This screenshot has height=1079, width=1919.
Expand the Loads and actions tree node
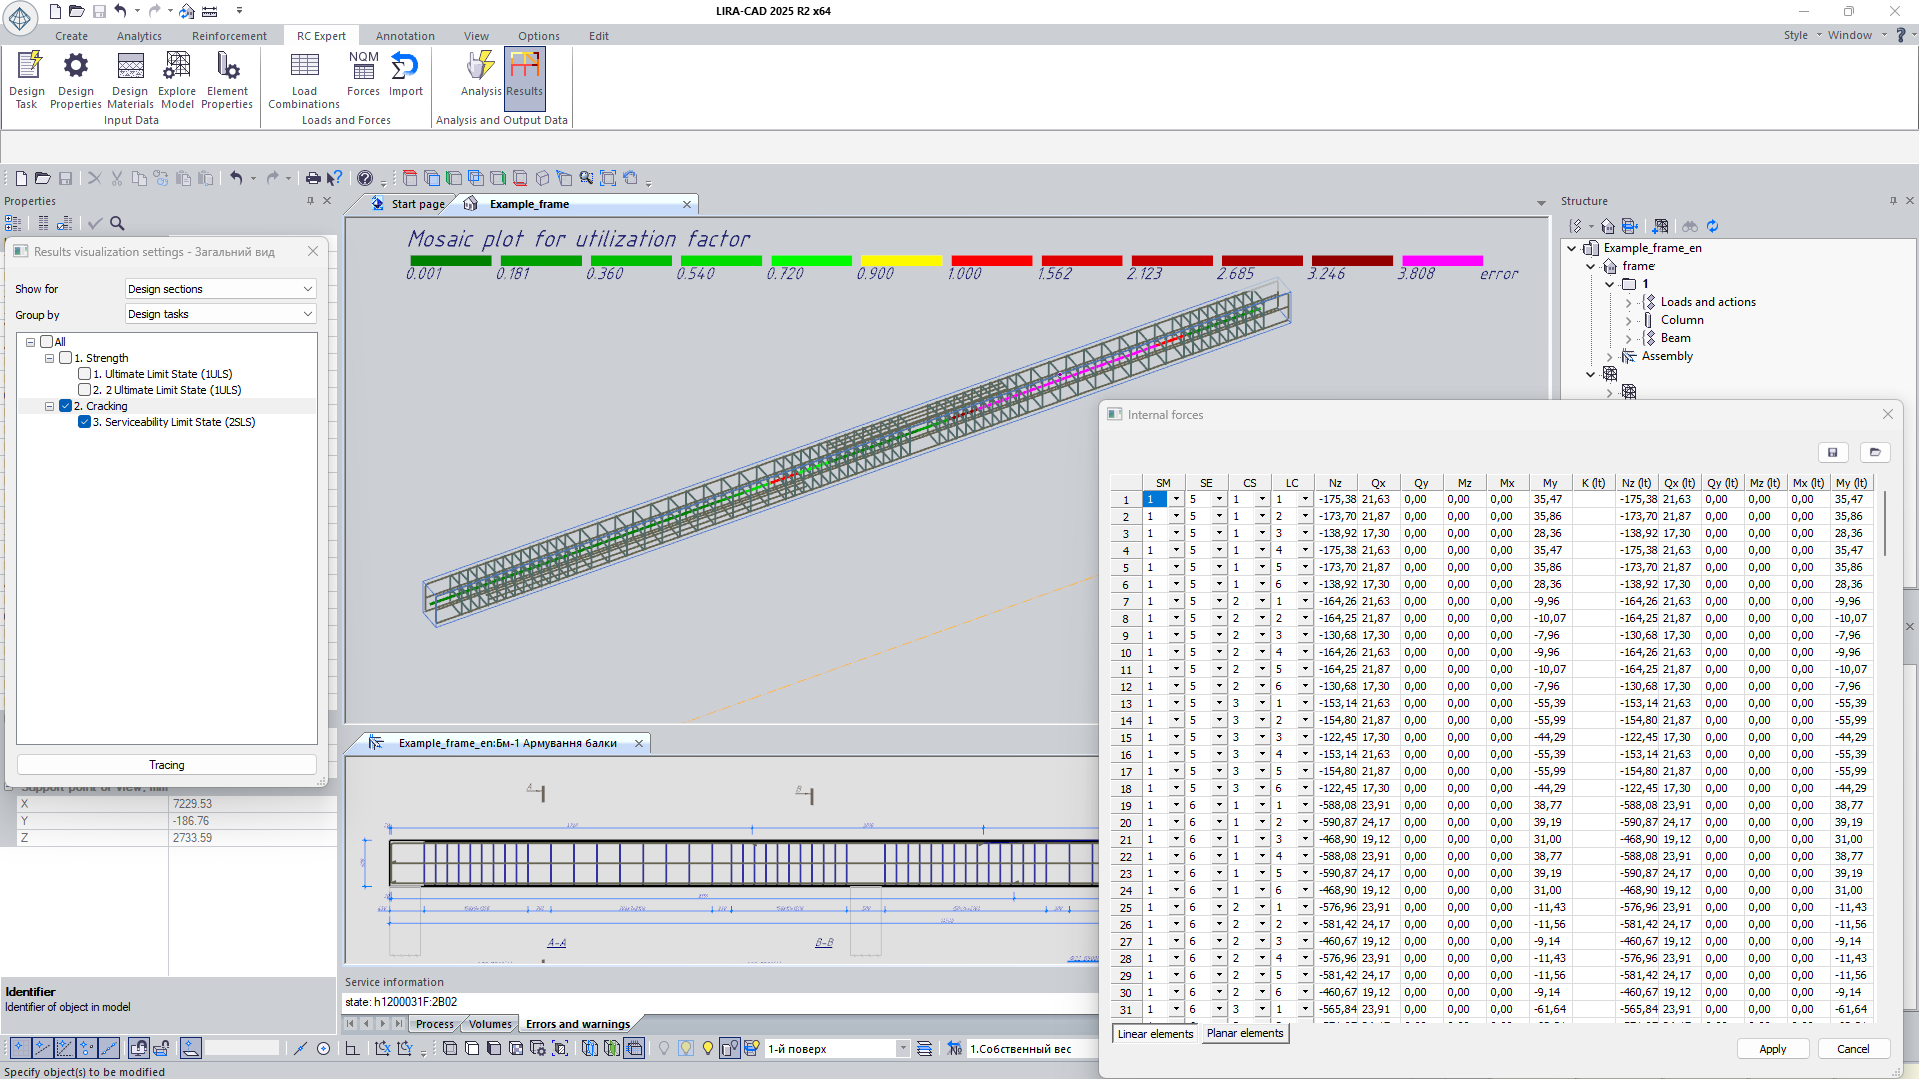point(1628,302)
